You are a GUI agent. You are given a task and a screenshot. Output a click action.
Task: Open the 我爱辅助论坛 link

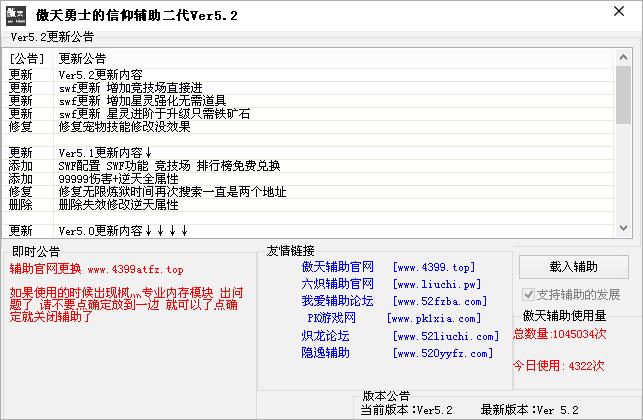point(337,301)
